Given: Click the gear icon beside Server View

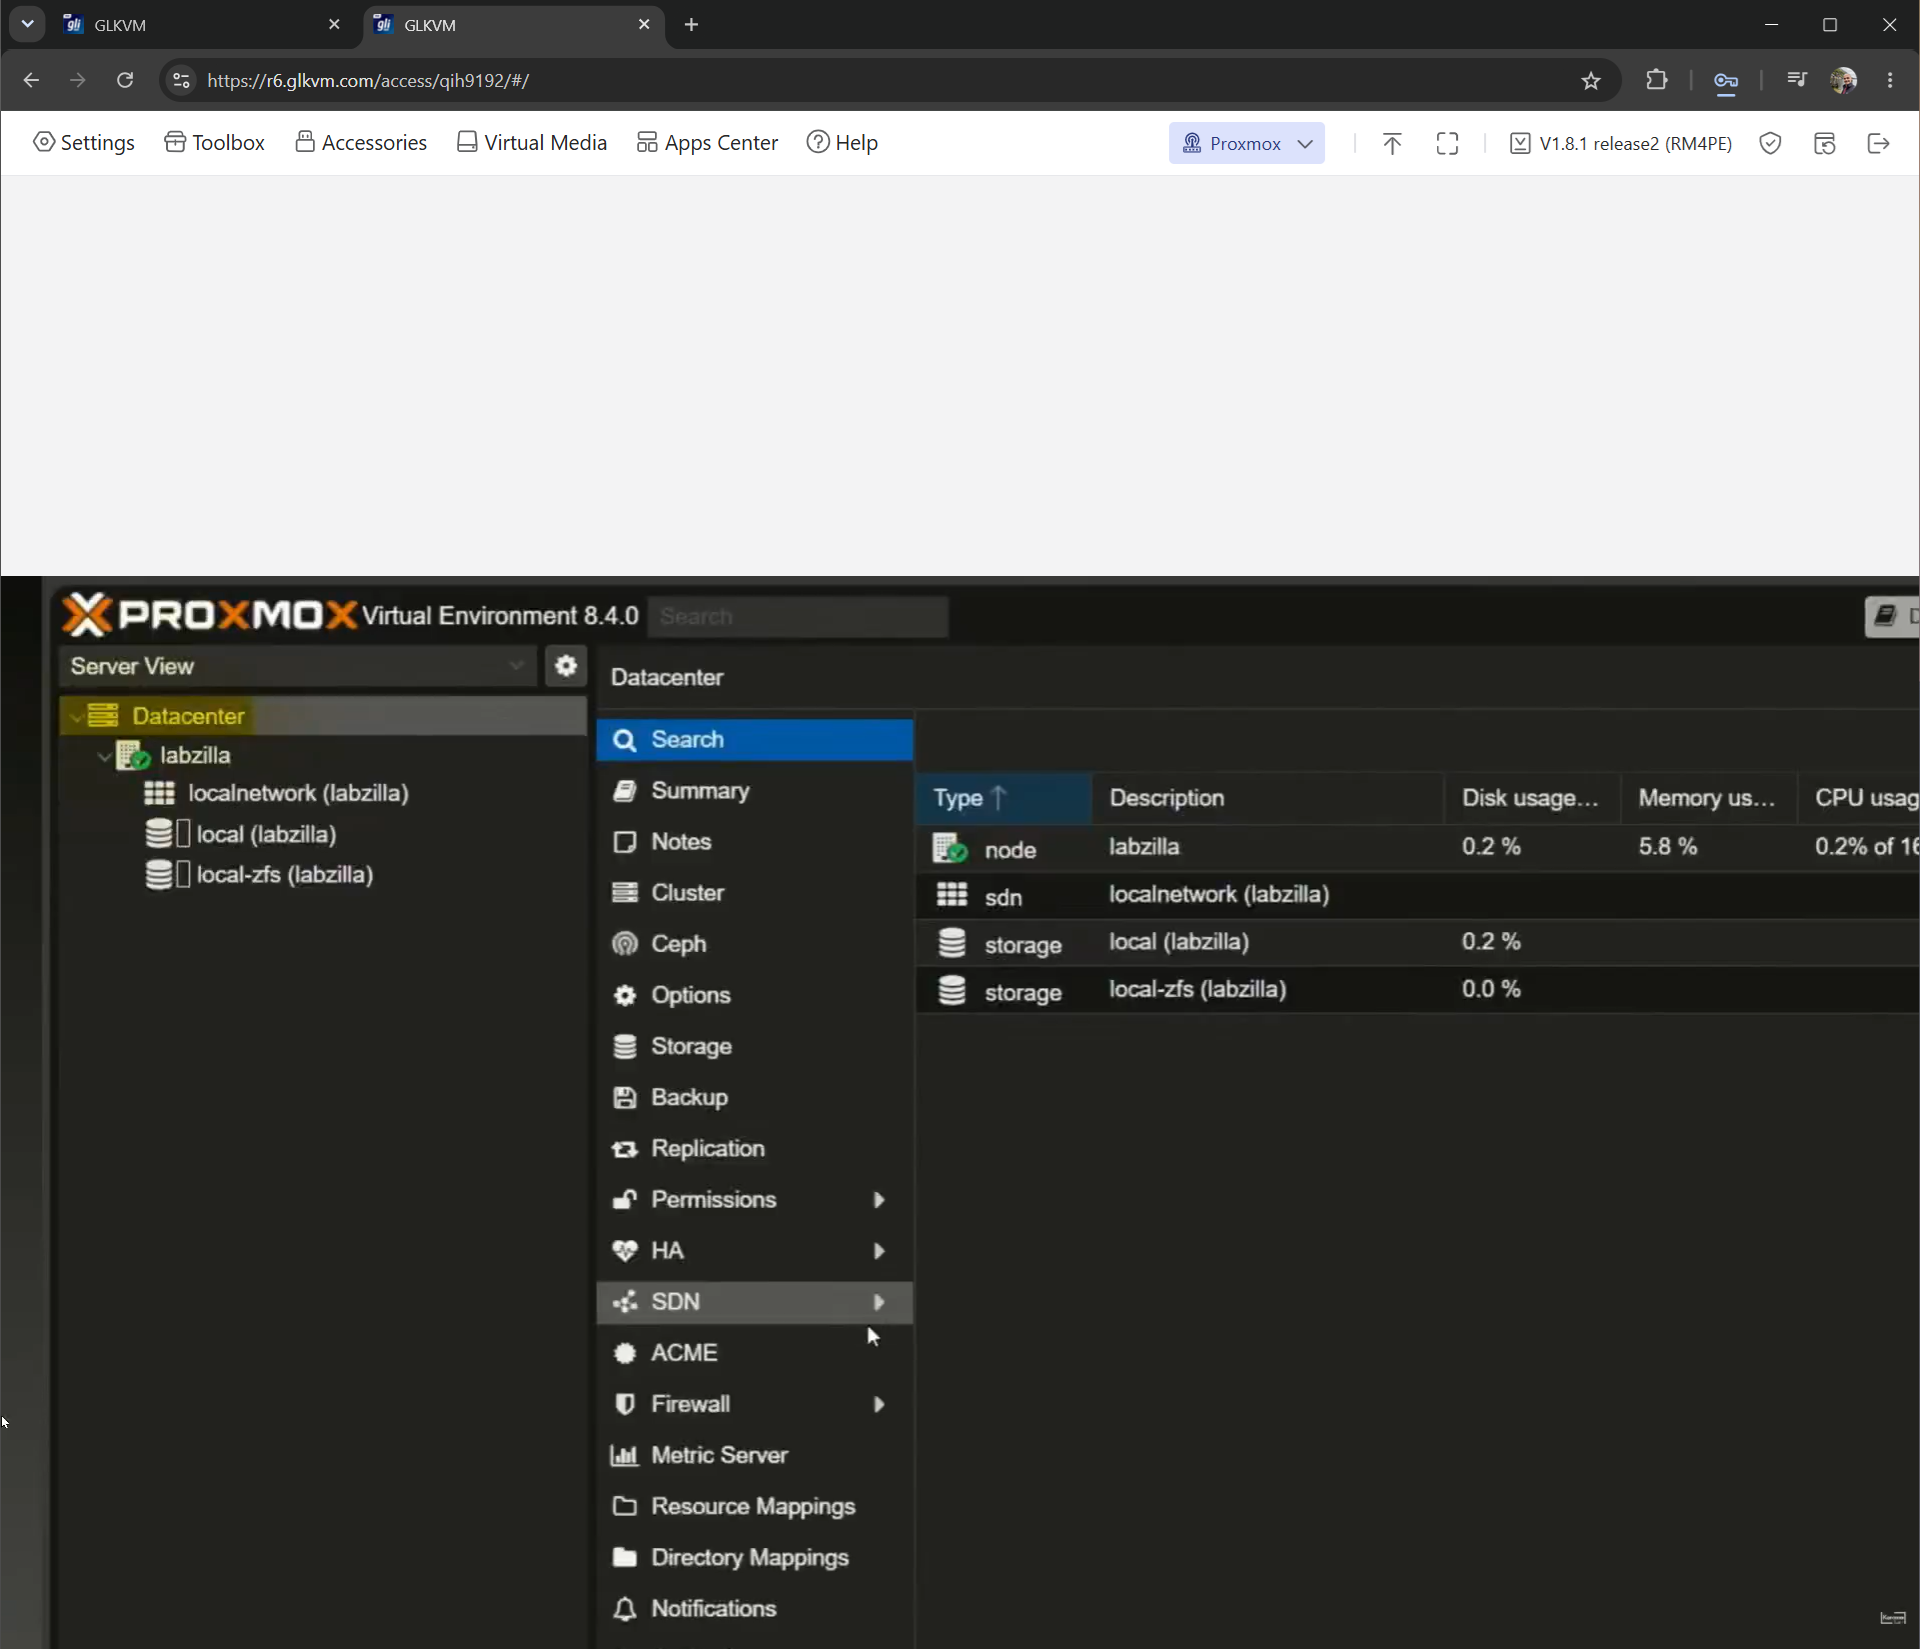Looking at the screenshot, I should click(x=565, y=666).
